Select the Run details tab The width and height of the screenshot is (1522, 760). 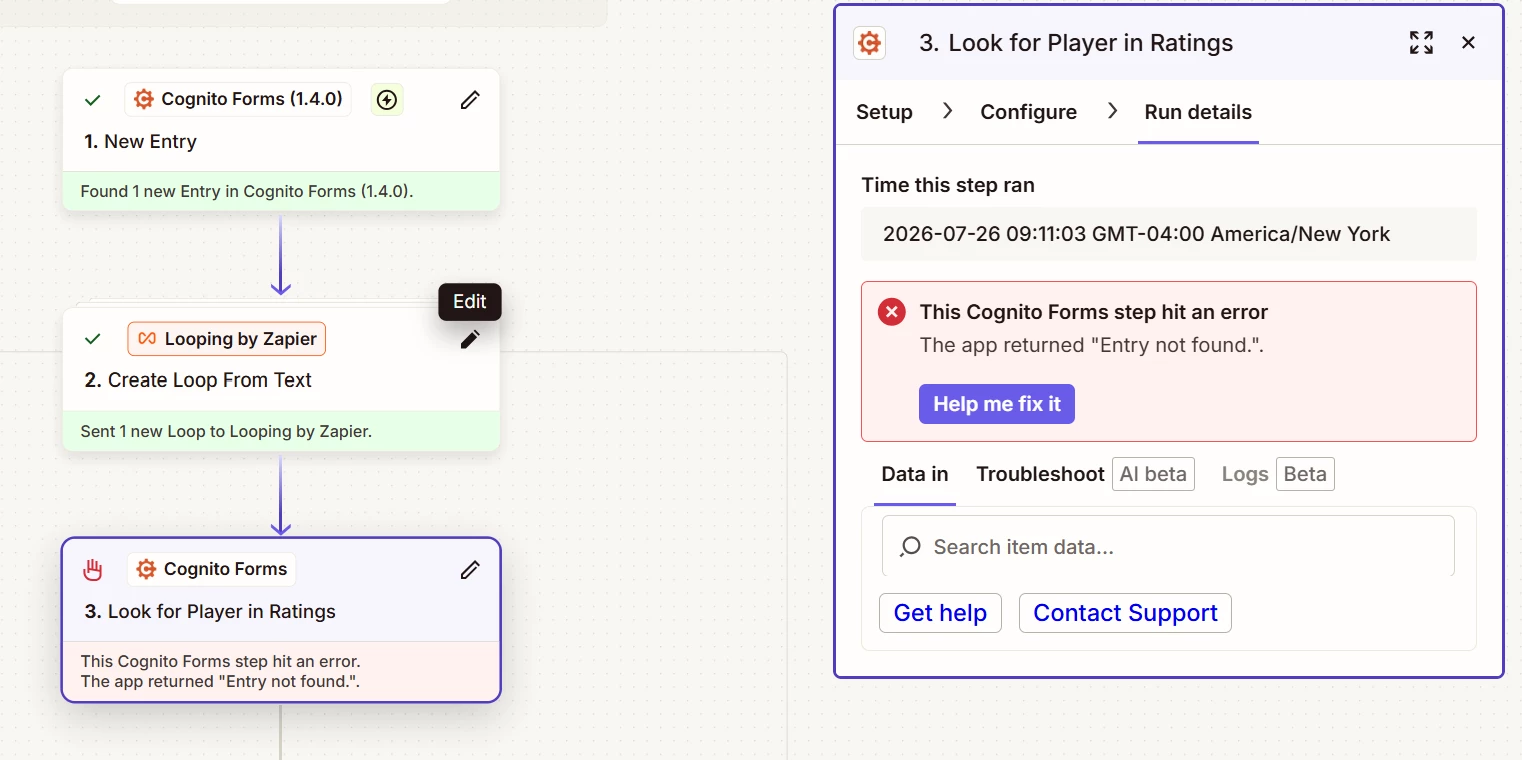tap(1198, 112)
